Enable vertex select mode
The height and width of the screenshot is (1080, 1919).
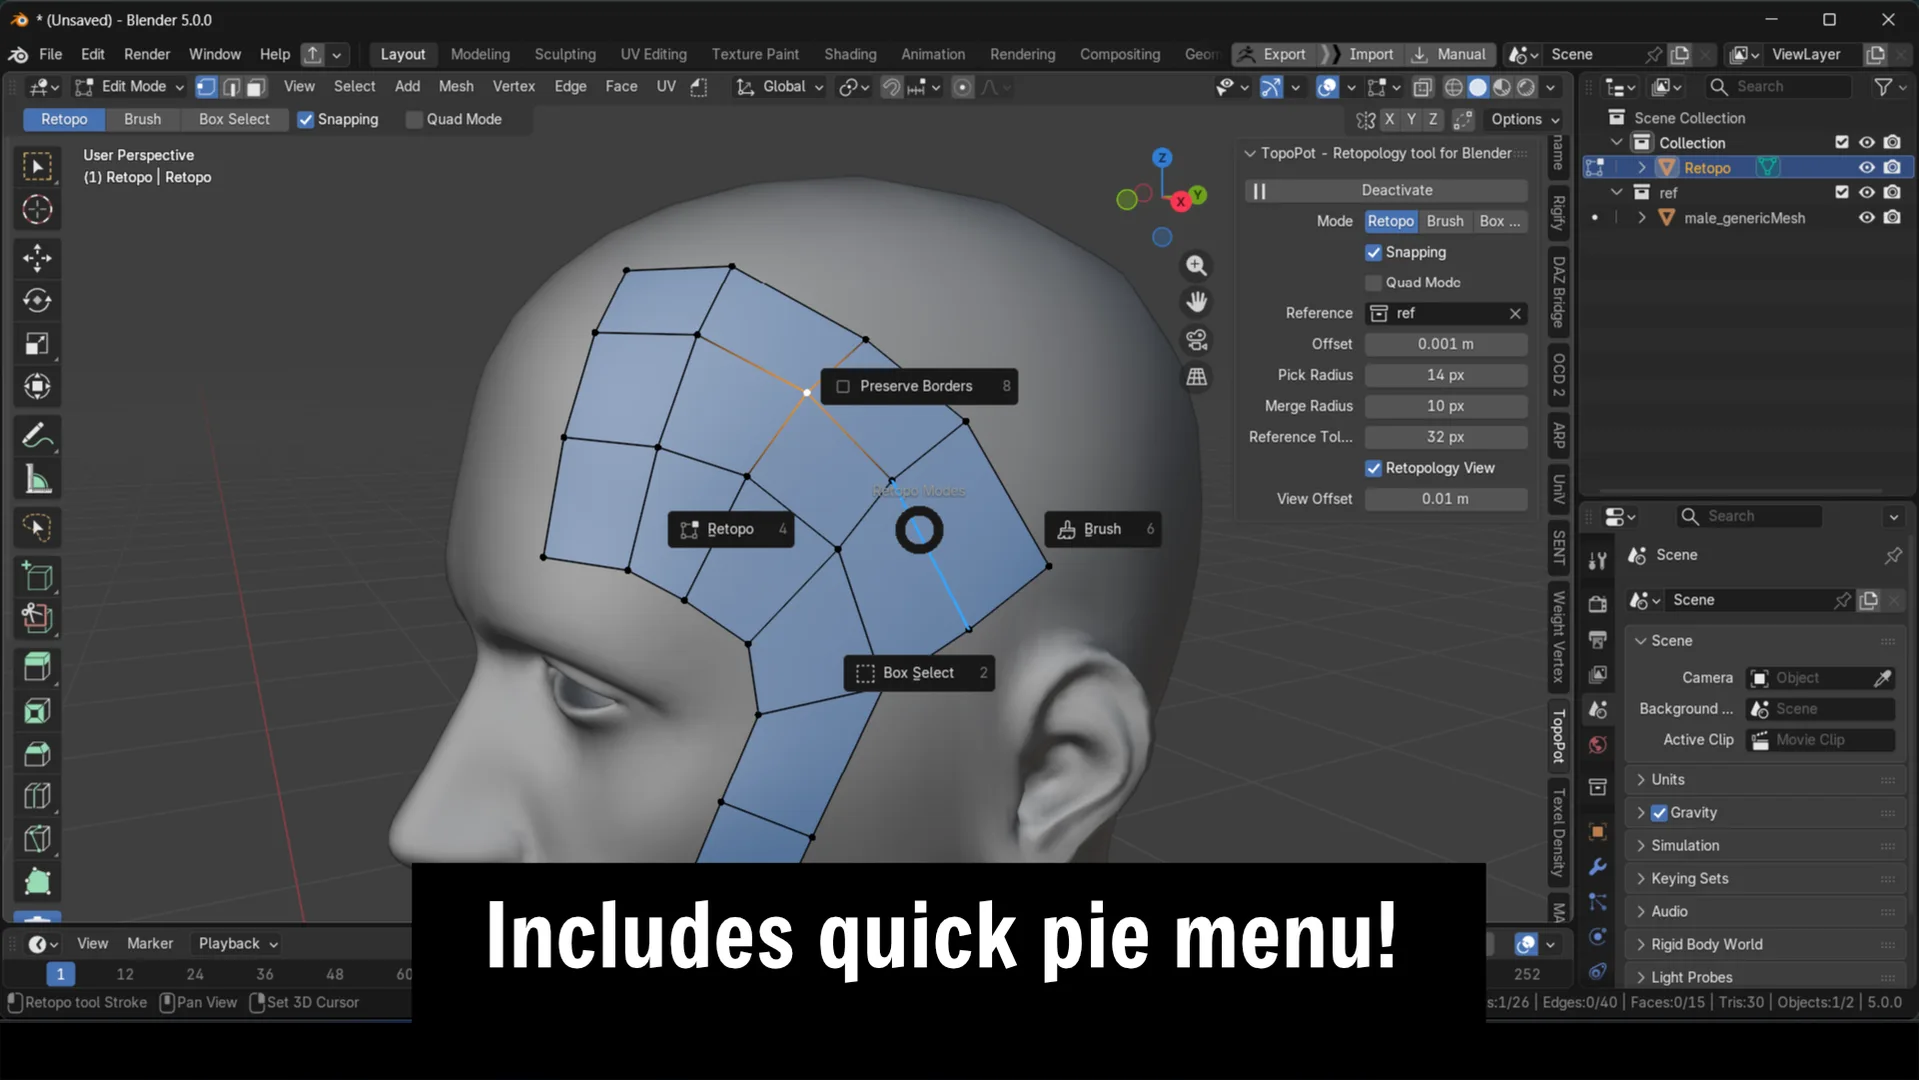tap(206, 87)
